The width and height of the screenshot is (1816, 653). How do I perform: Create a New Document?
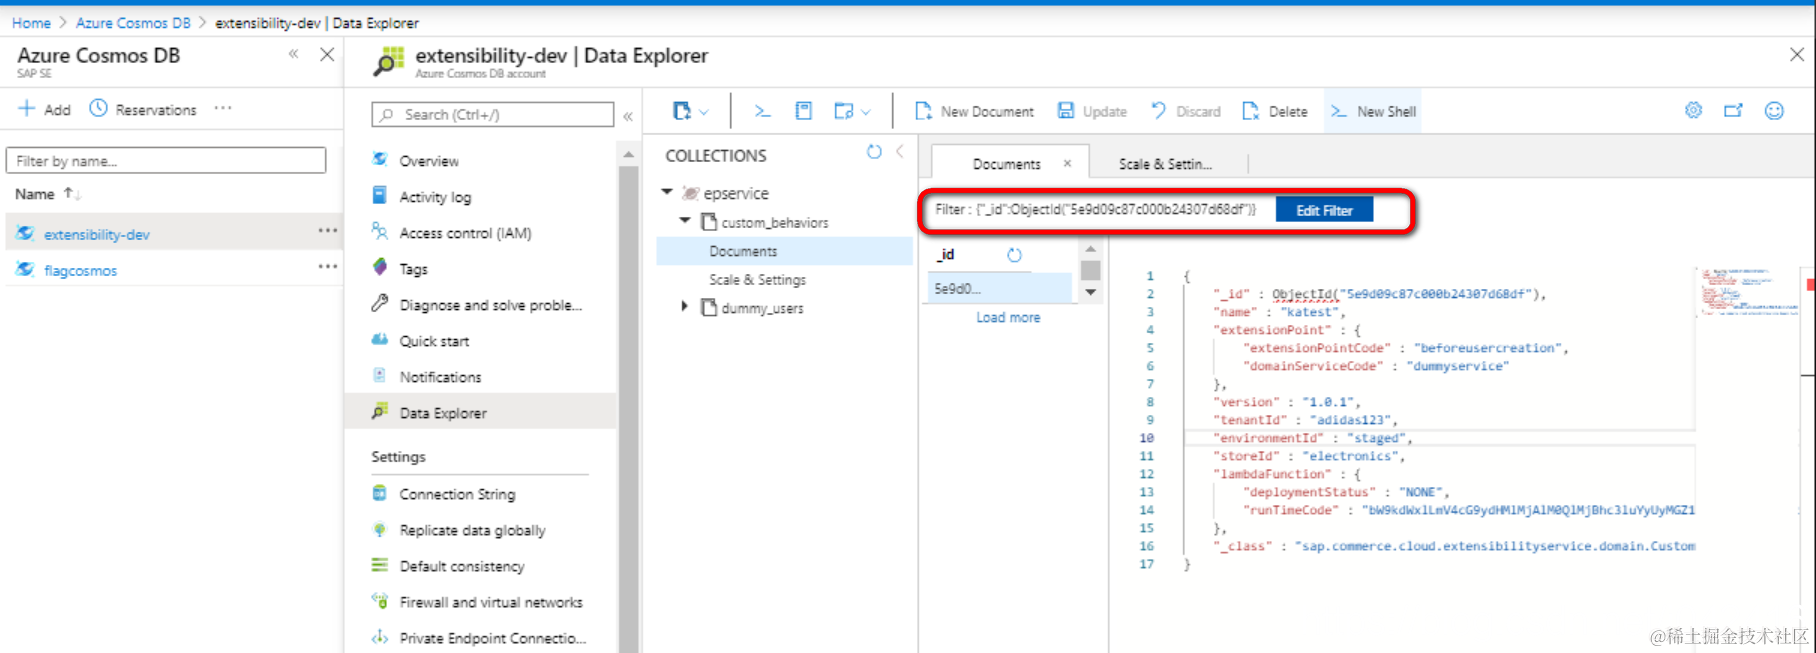pyautogui.click(x=974, y=111)
